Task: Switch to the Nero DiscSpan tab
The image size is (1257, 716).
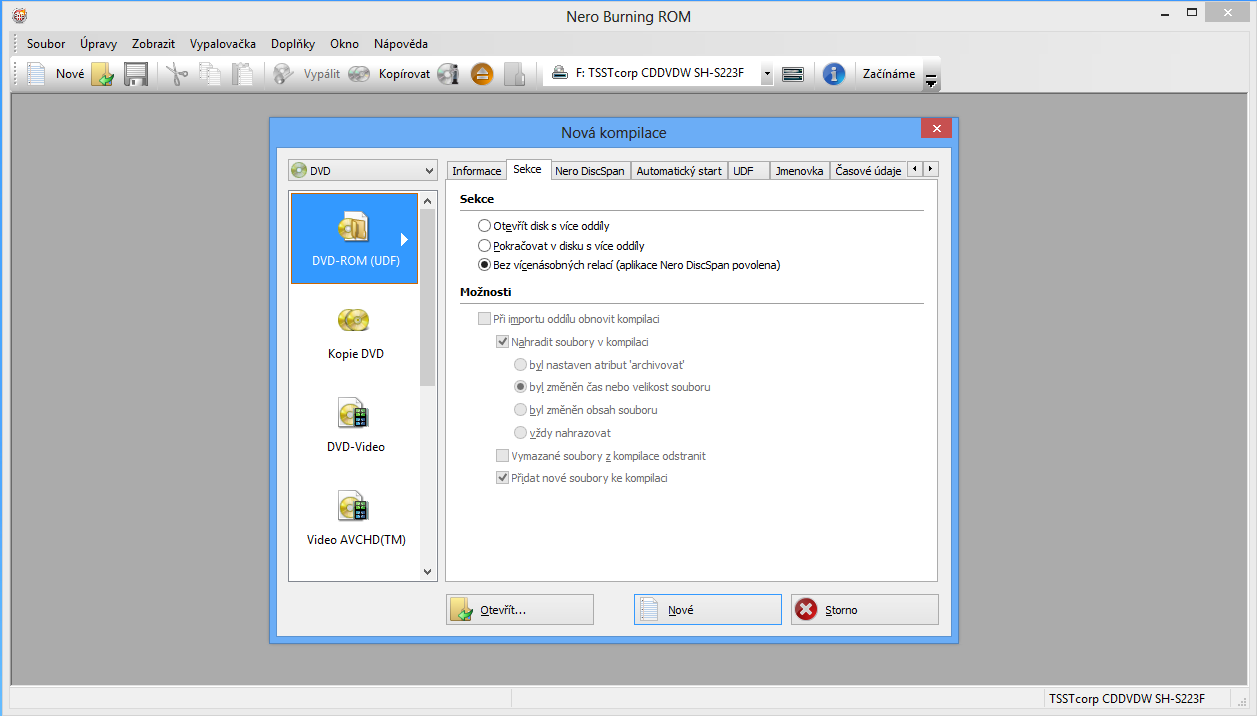Action: [590, 171]
